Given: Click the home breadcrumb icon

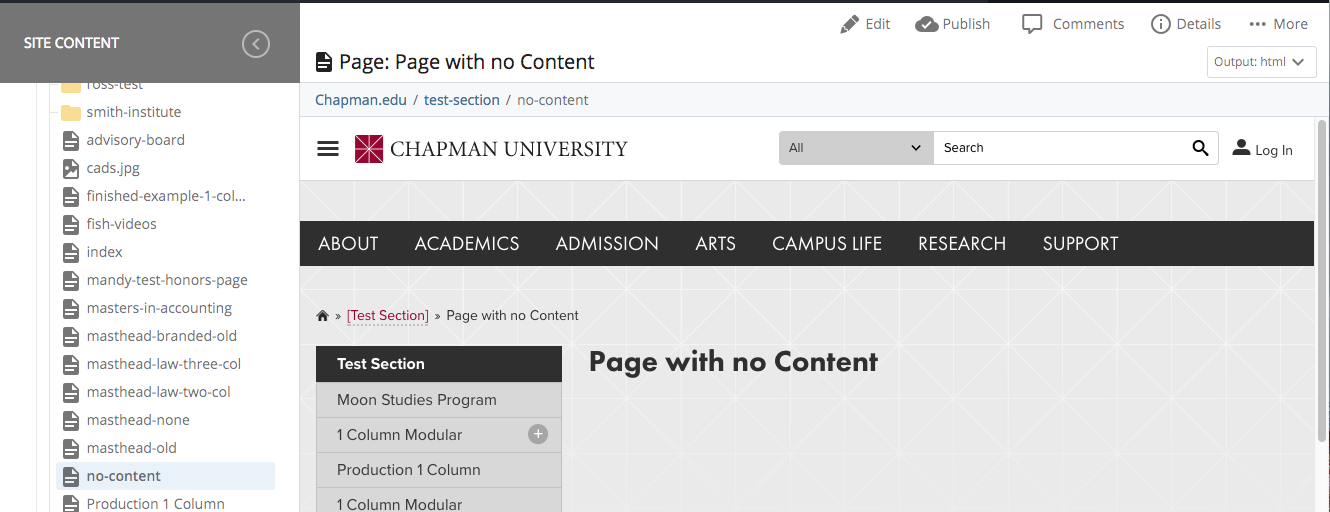Looking at the screenshot, I should point(322,316).
